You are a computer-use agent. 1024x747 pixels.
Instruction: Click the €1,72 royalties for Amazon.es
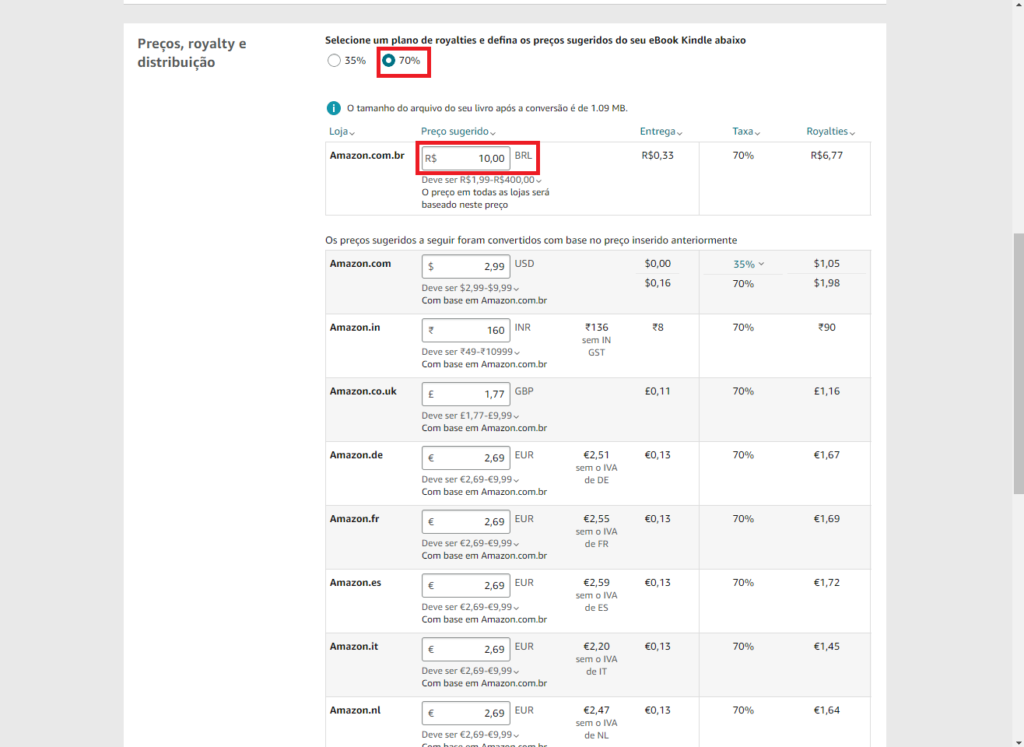pos(827,583)
